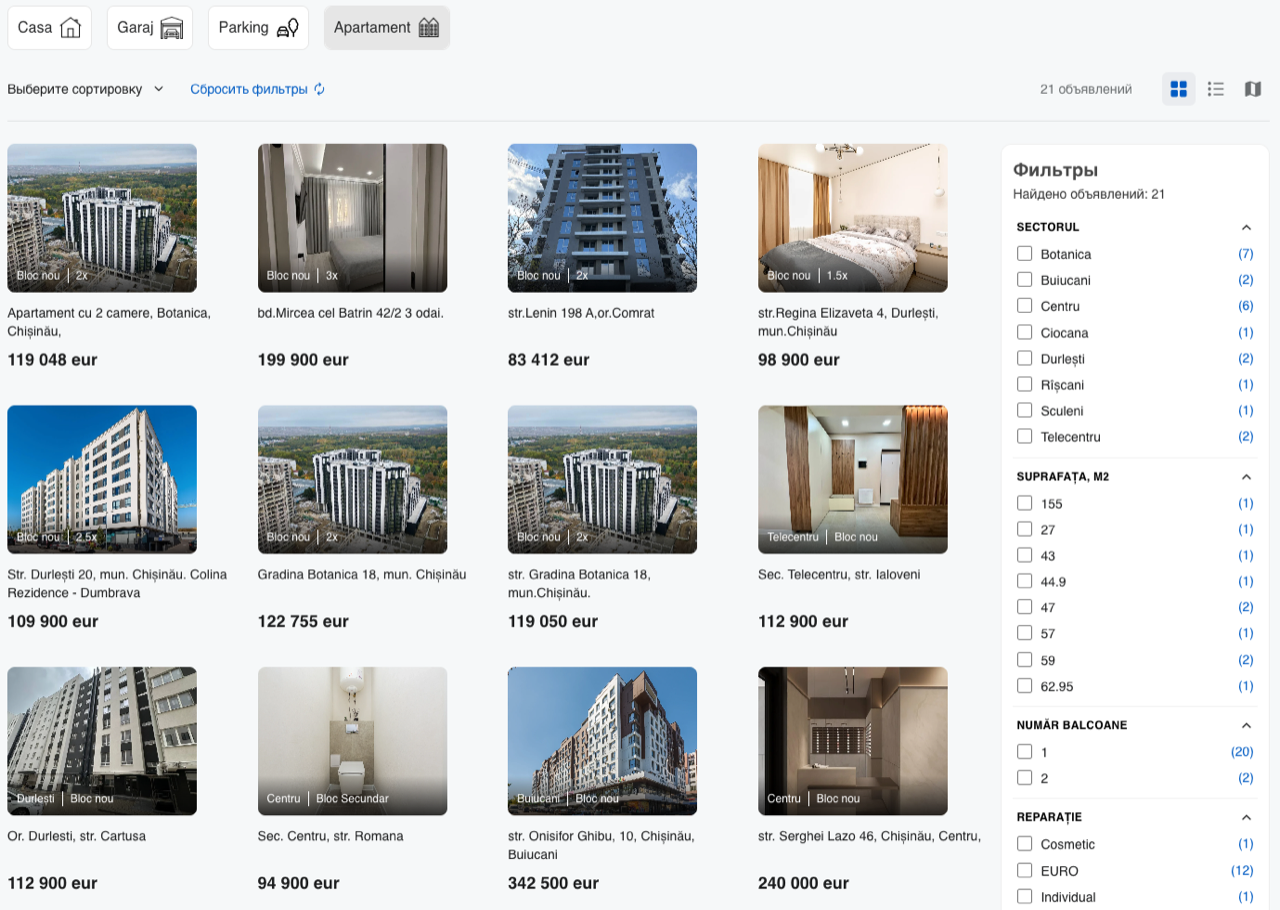Image resolution: width=1280 pixels, height=910 pixels.
Task: Select the Apartament category
Action: pyautogui.click(x=387, y=28)
